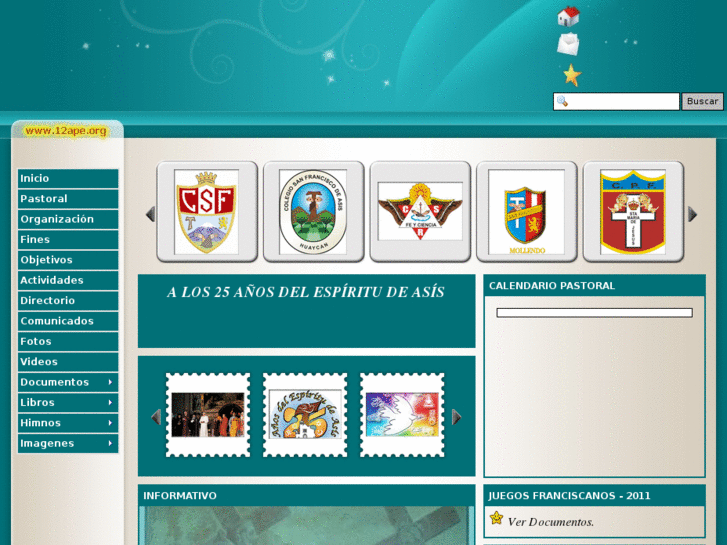Click the magnifier icon in search box
This screenshot has height=545, width=727.
pos(562,101)
